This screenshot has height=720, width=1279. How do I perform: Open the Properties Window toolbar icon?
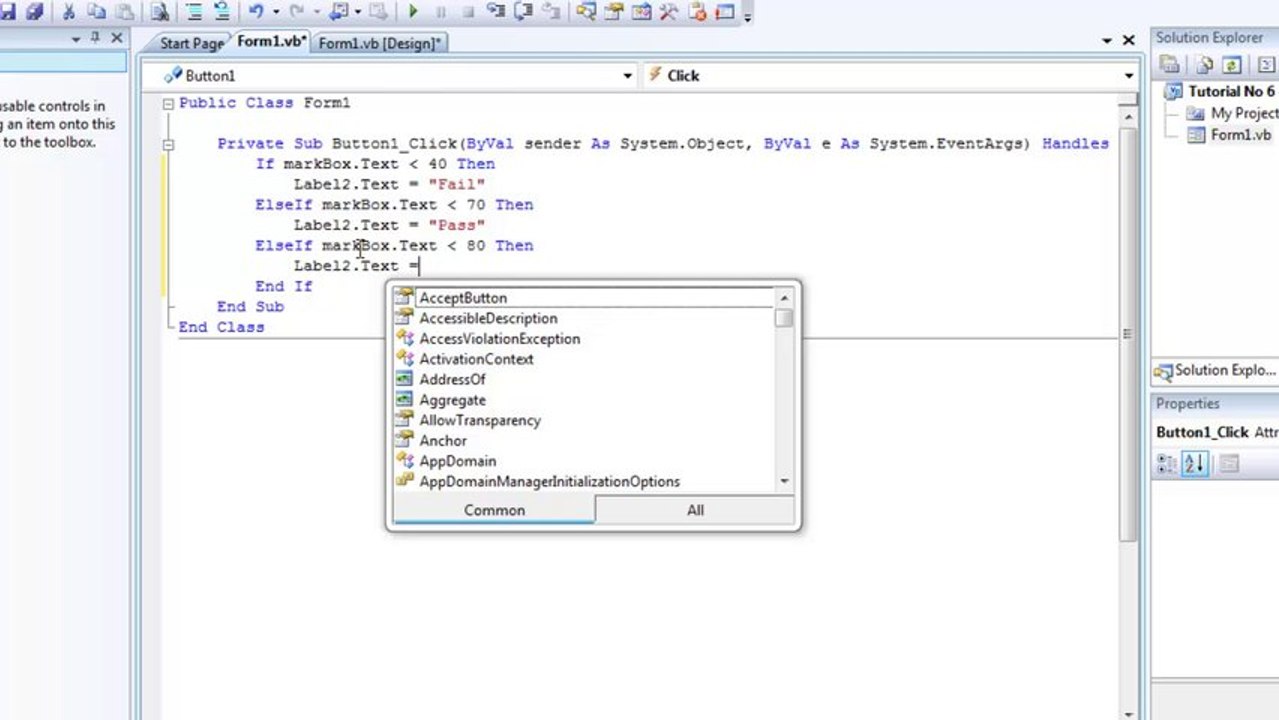coord(612,12)
